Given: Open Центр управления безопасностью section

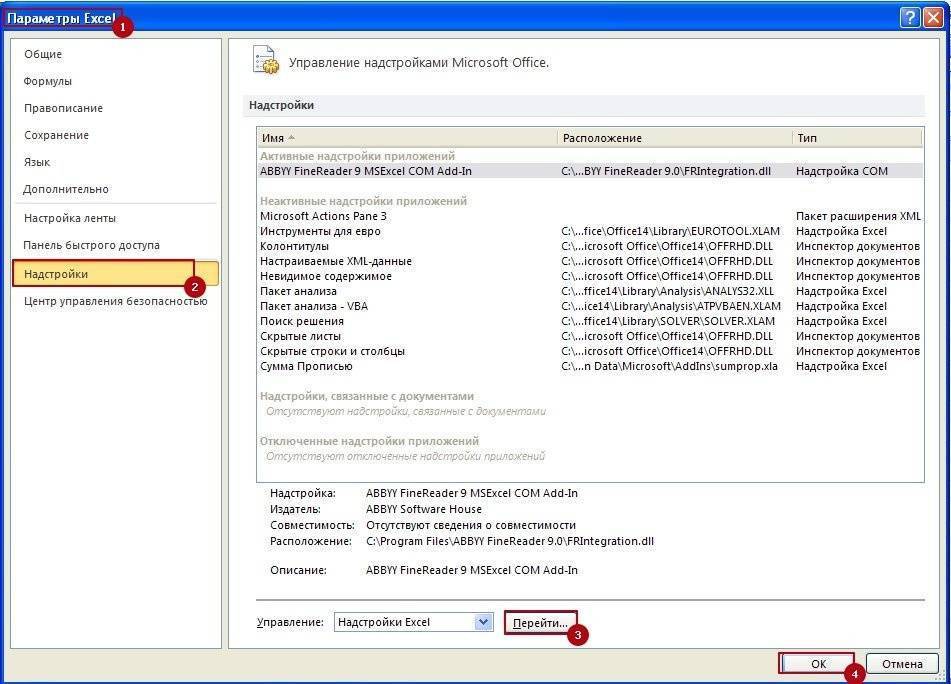Looking at the screenshot, I should 115,301.
